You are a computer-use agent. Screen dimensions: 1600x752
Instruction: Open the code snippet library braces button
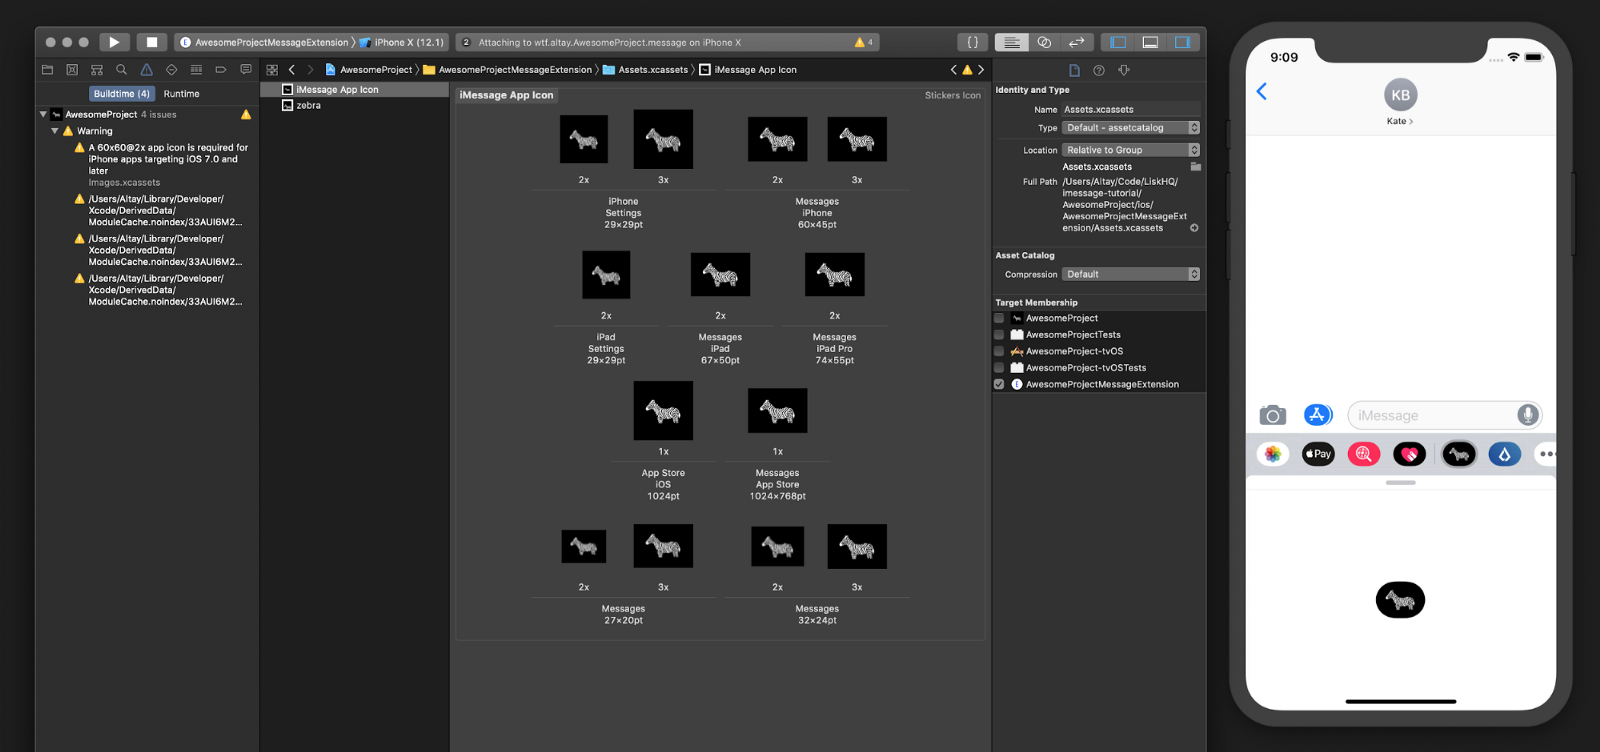click(x=973, y=42)
